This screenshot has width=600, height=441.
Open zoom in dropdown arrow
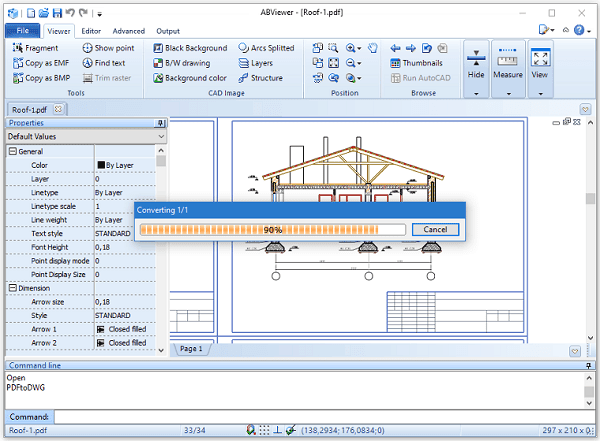coord(359,49)
